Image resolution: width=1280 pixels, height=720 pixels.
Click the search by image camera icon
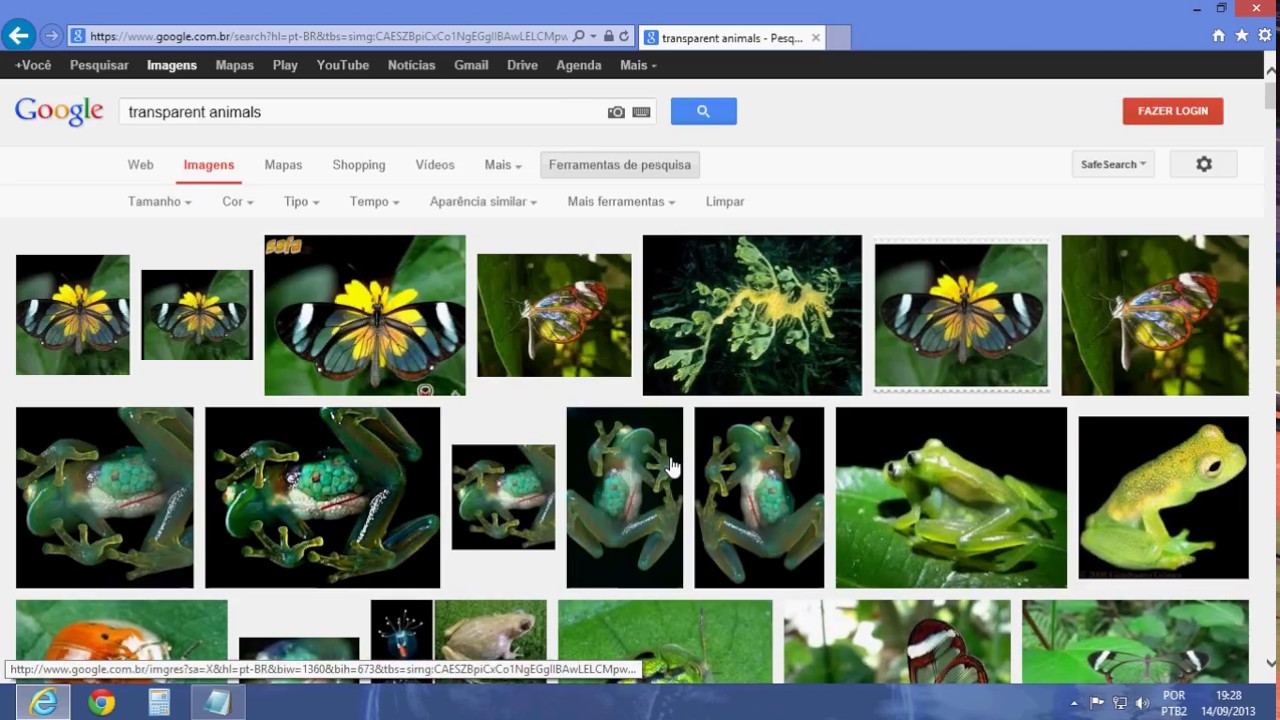tap(616, 112)
